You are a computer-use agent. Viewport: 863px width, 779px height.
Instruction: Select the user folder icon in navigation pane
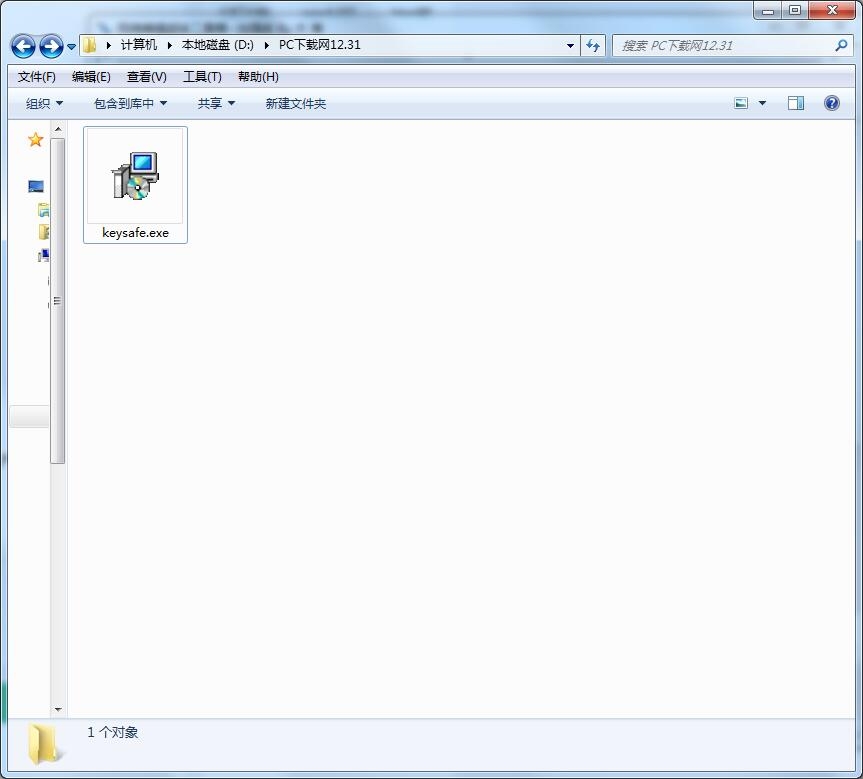click(x=43, y=232)
